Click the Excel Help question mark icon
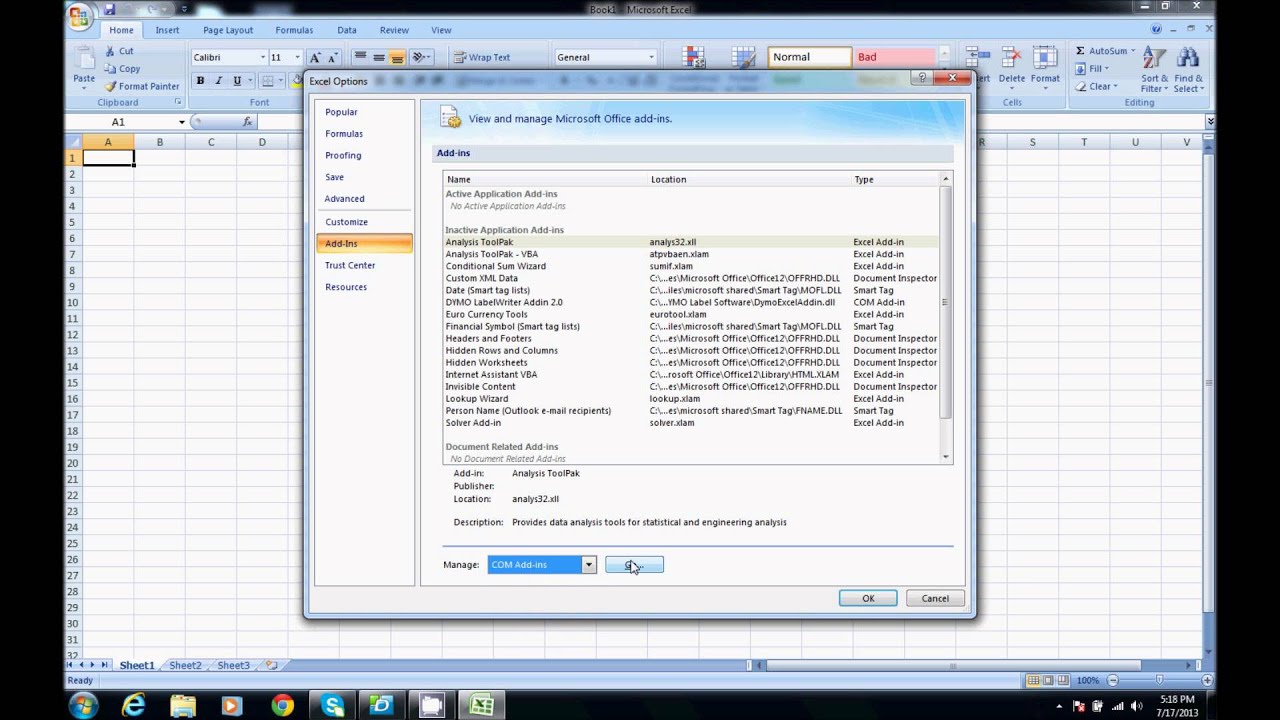The width and height of the screenshot is (1280, 720). coord(1155,30)
